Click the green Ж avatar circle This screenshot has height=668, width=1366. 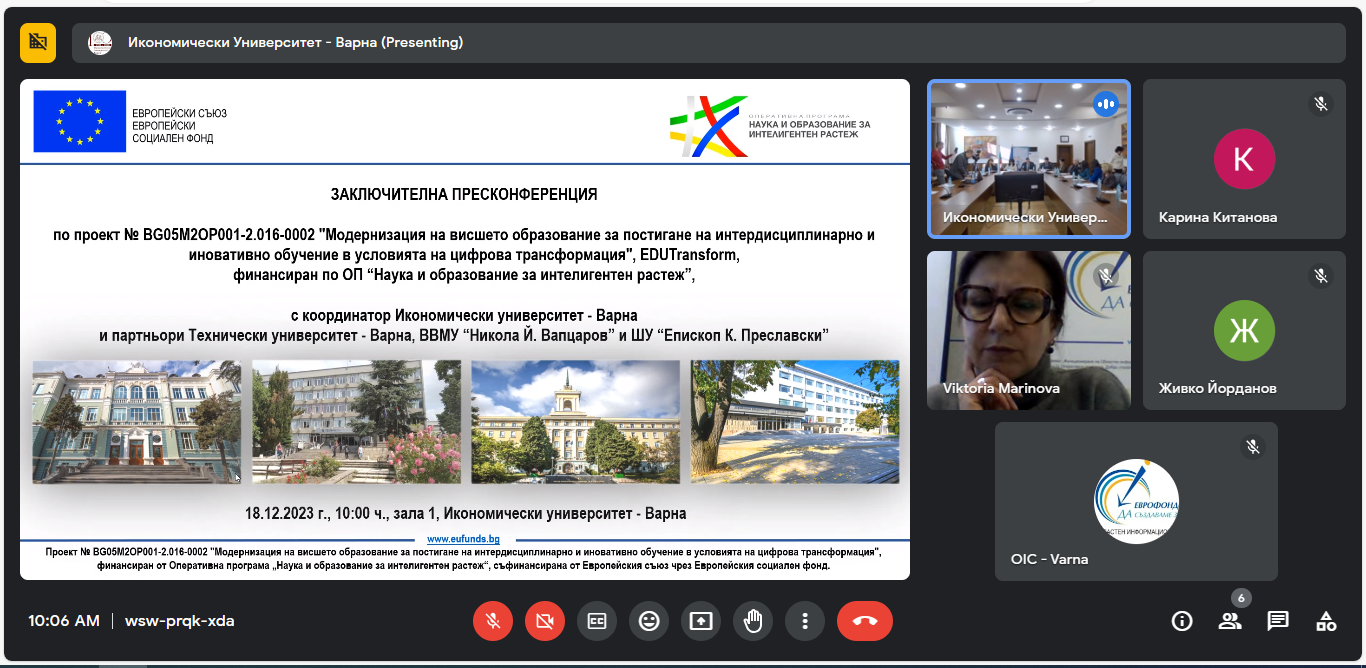click(x=1244, y=330)
